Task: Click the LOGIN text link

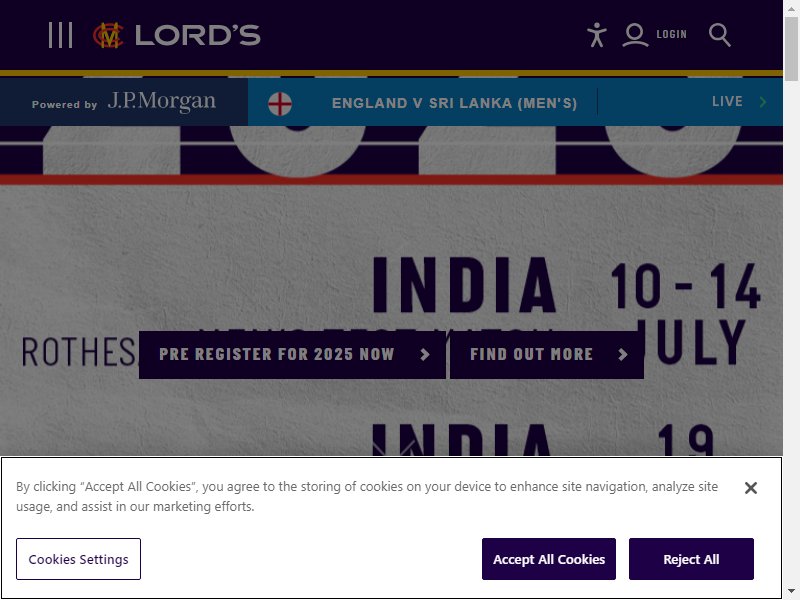Action: point(671,34)
